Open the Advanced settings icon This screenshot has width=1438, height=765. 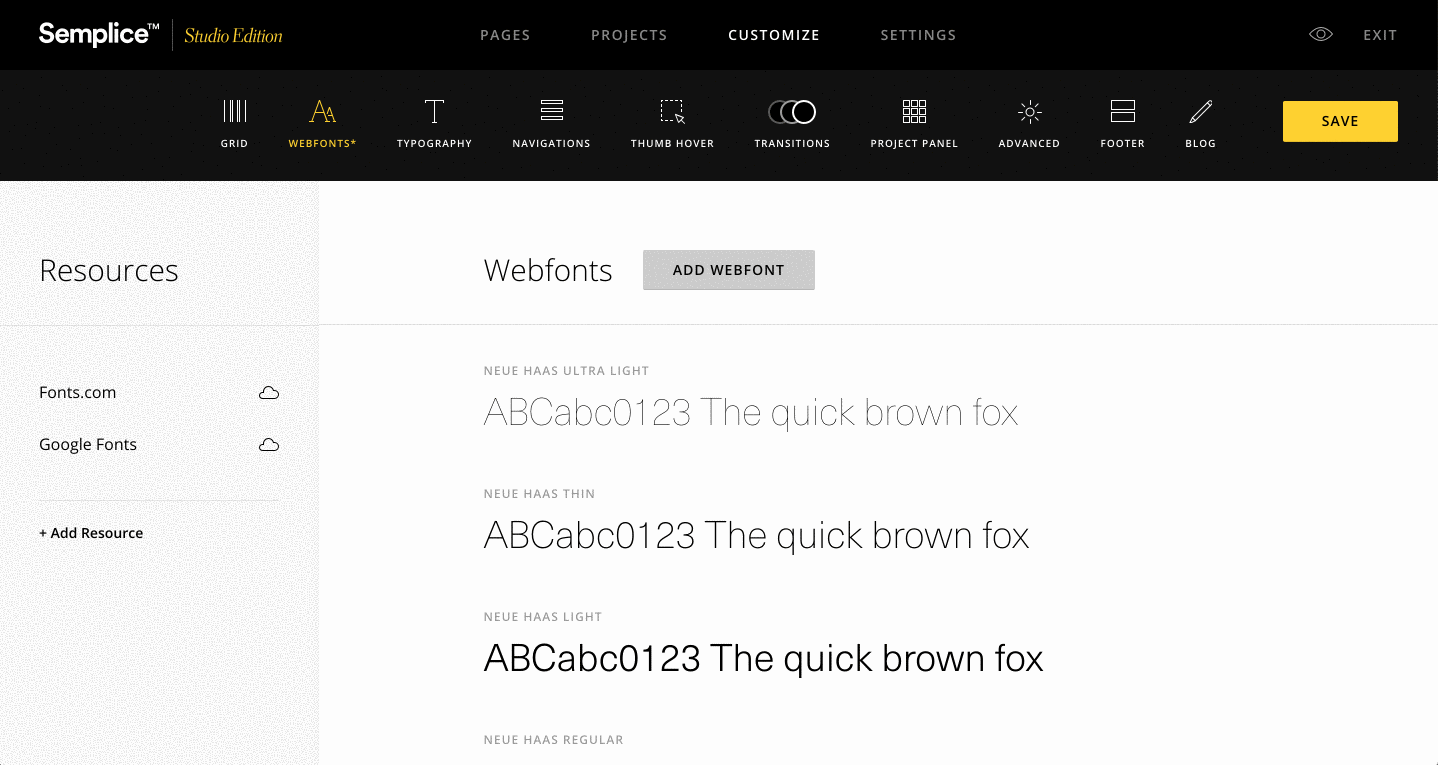point(1029,111)
